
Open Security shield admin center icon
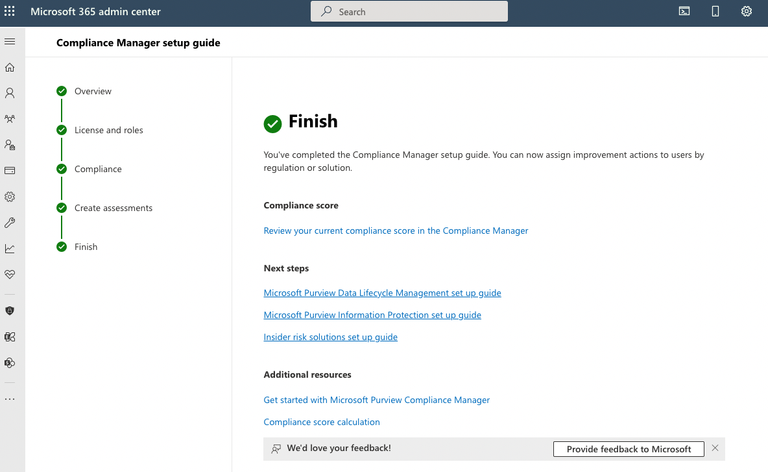click(x=10, y=311)
